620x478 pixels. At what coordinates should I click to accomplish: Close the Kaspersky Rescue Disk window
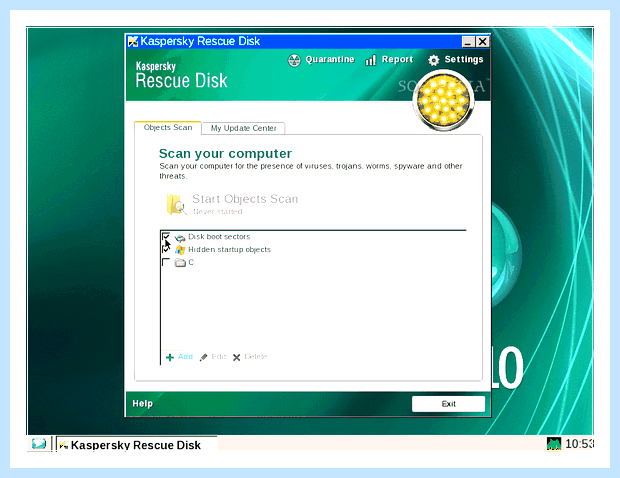482,42
